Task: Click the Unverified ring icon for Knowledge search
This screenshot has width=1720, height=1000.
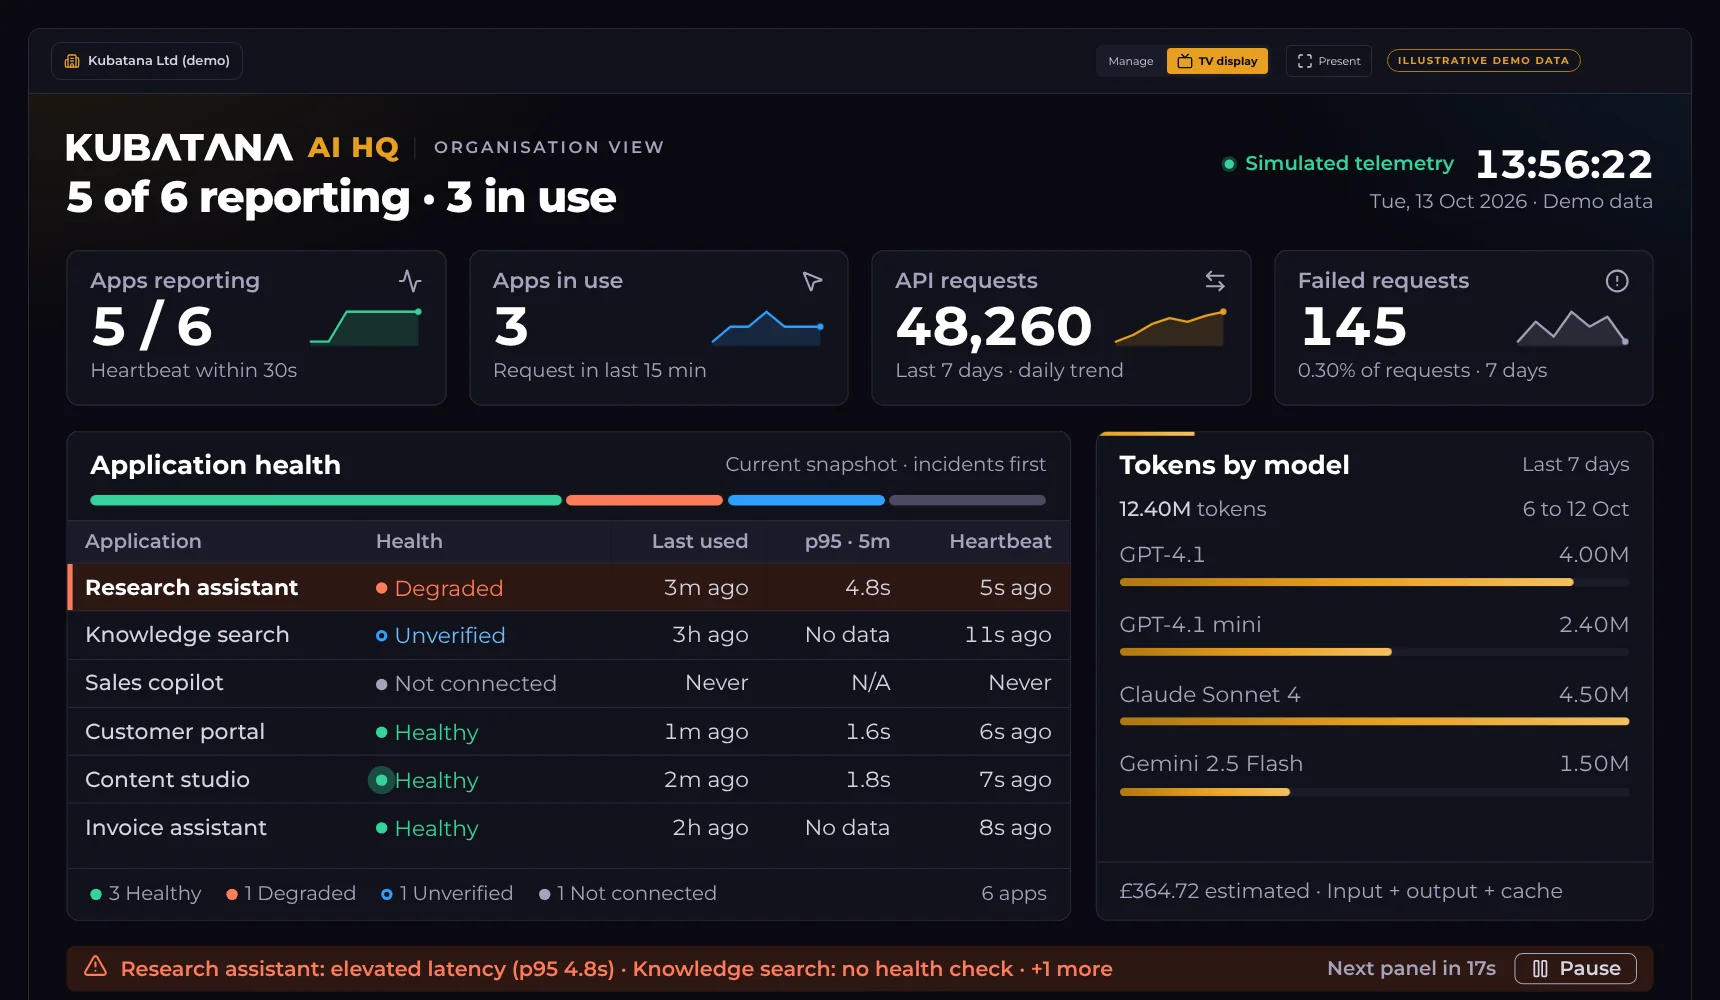Action: pyautogui.click(x=381, y=635)
